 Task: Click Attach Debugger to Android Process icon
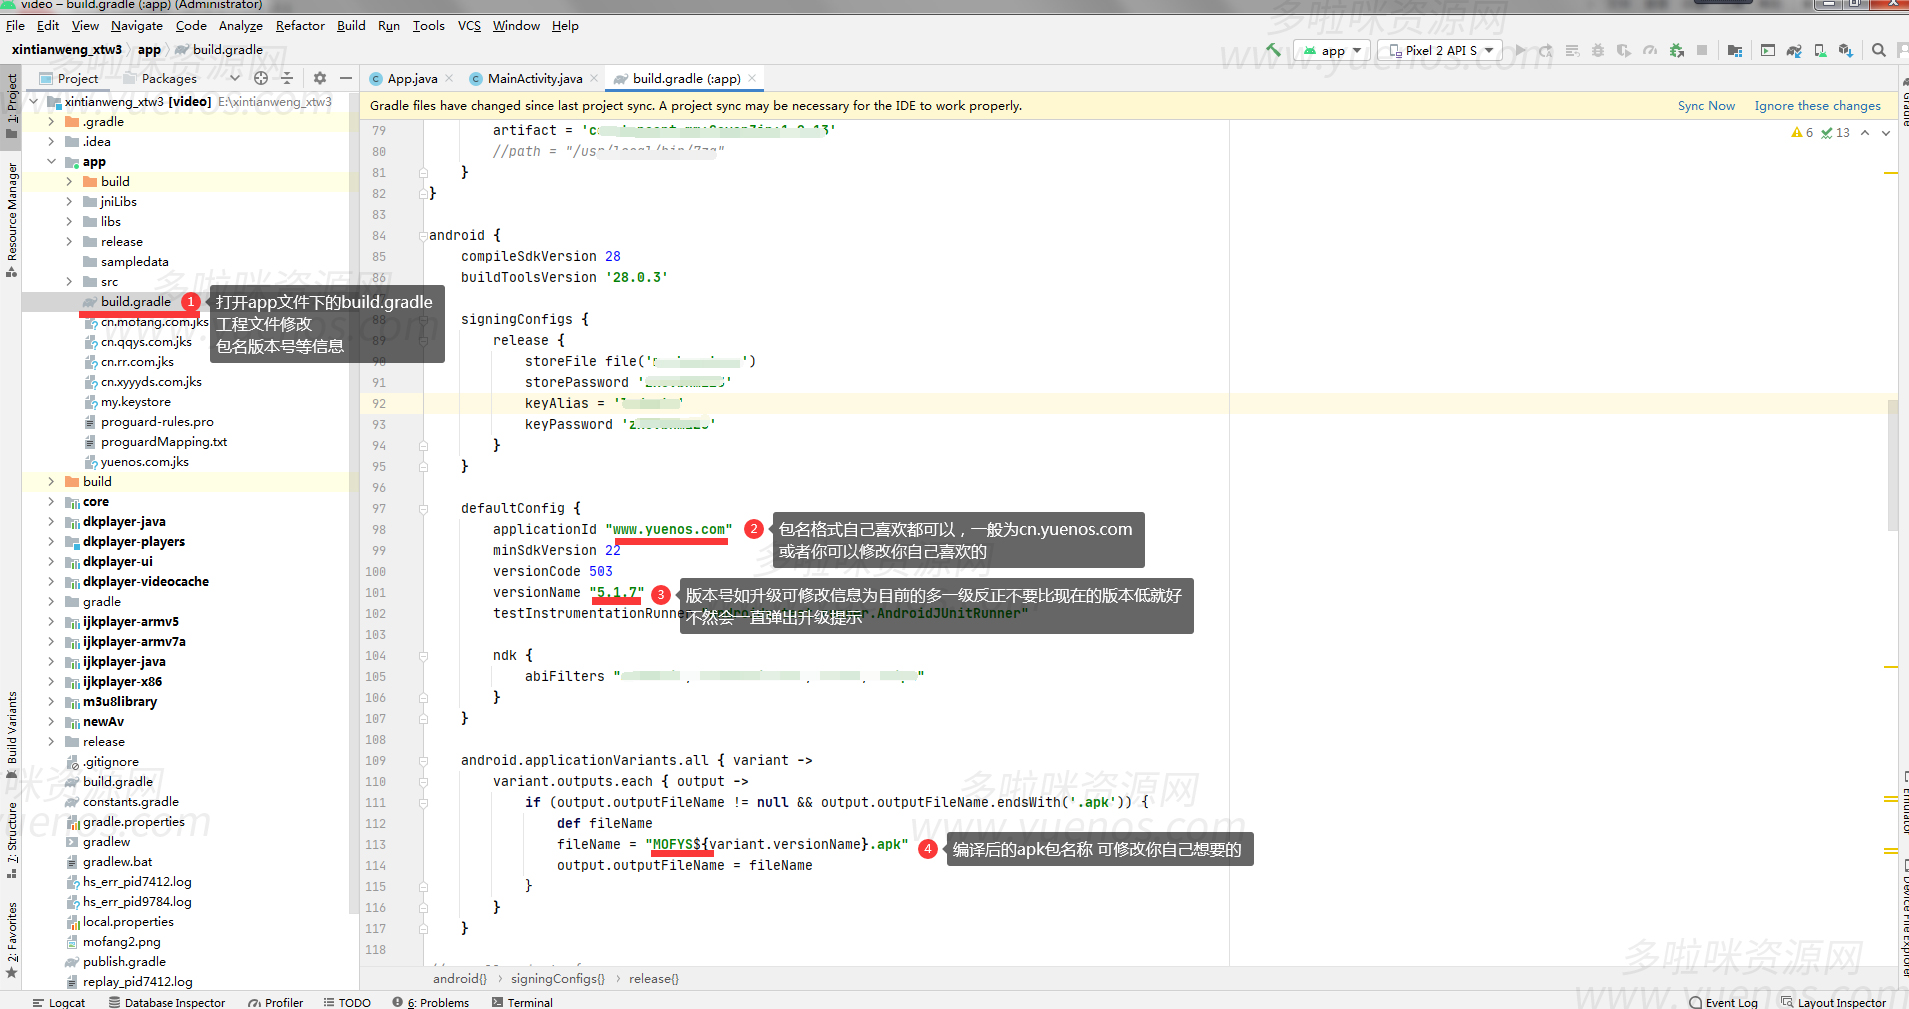[1677, 50]
